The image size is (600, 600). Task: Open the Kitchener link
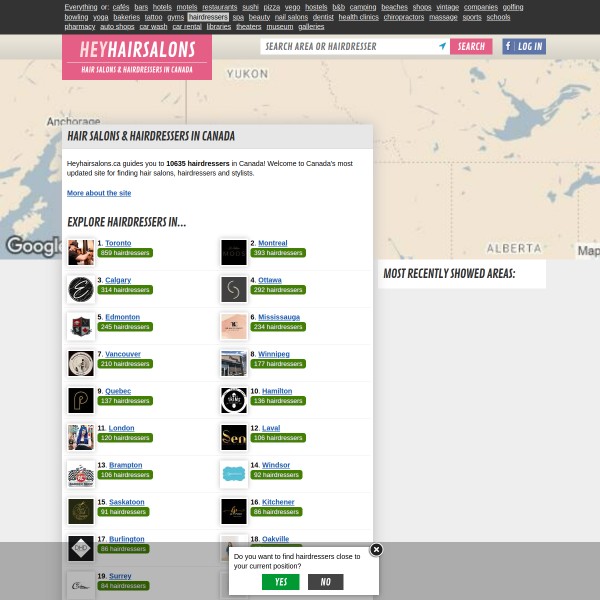(278, 502)
